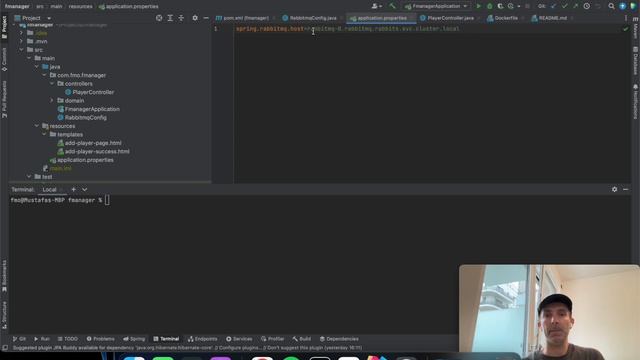Open Git tool window button
Image resolution: width=640 pixels, height=360 pixels.
coord(19,339)
